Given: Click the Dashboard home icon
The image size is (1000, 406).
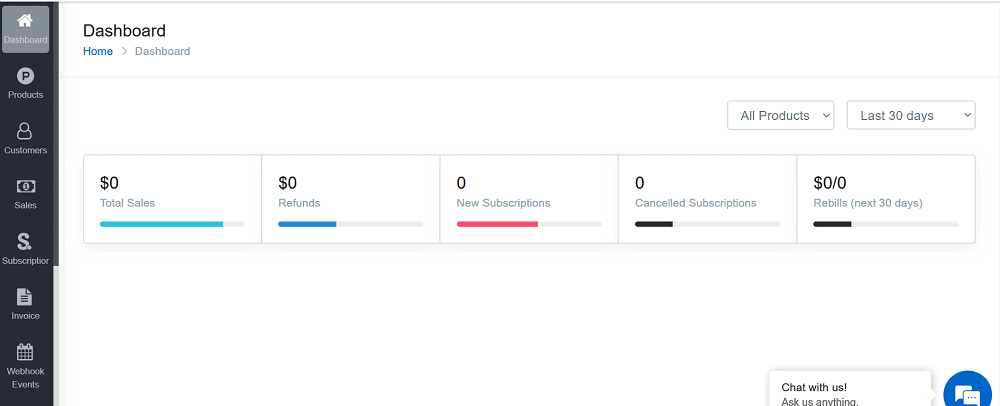Looking at the screenshot, I should tap(25, 20).
